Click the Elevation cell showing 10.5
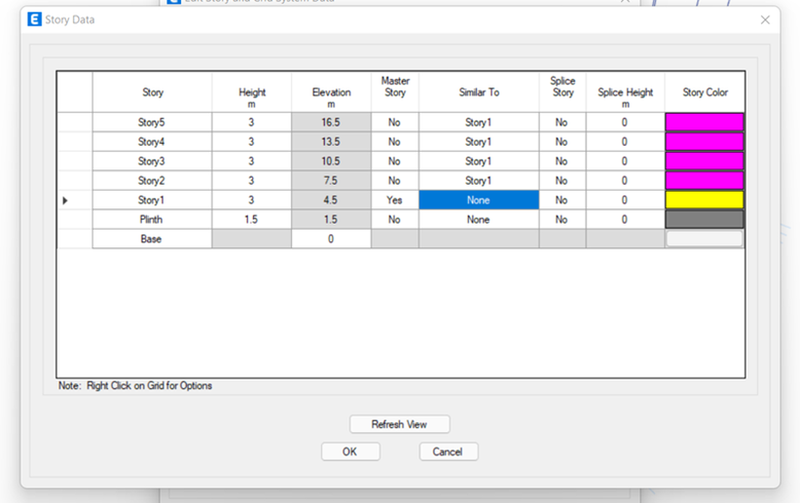800x503 pixels. tap(331, 161)
